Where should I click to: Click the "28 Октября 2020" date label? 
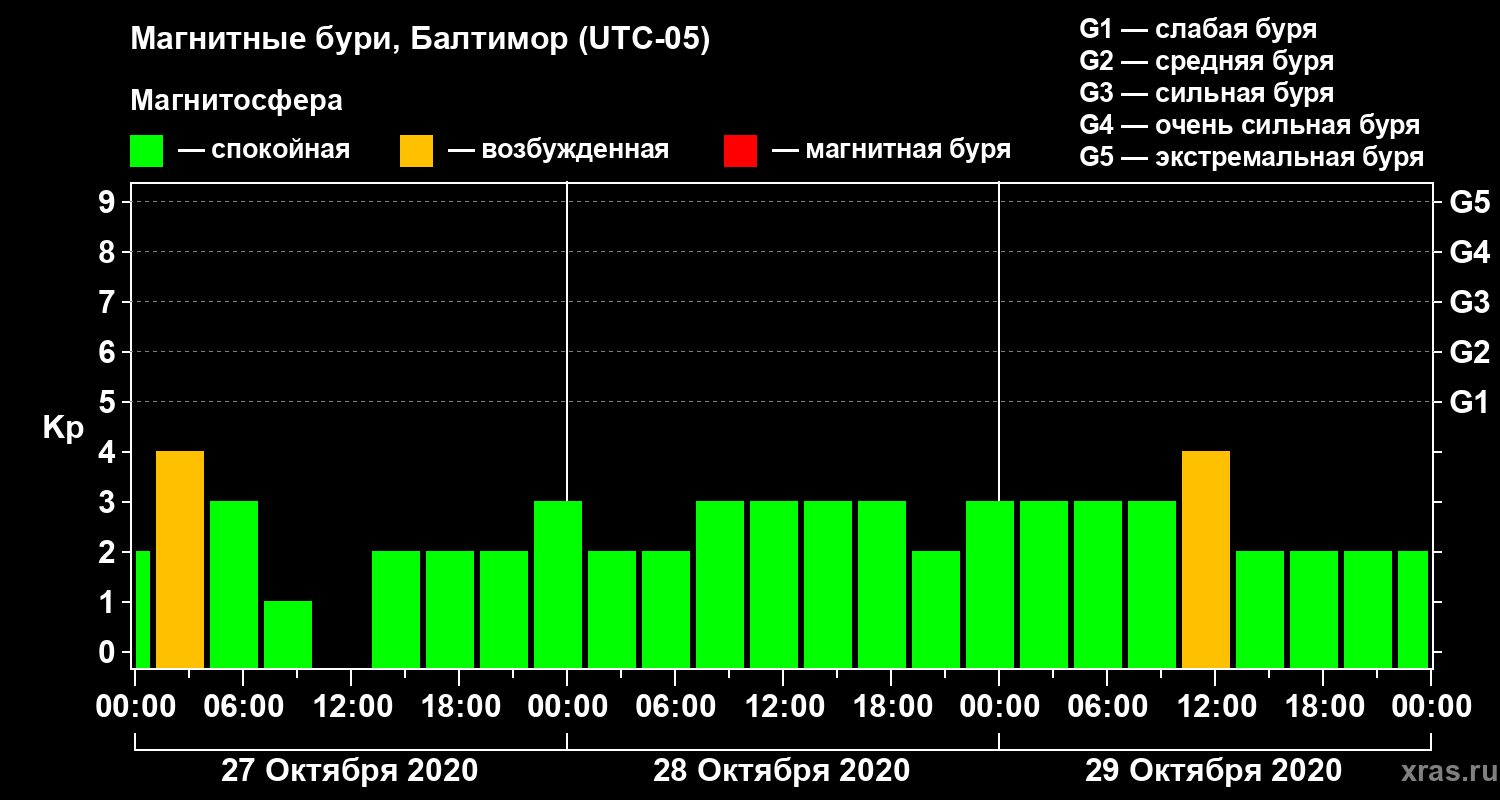click(x=781, y=771)
